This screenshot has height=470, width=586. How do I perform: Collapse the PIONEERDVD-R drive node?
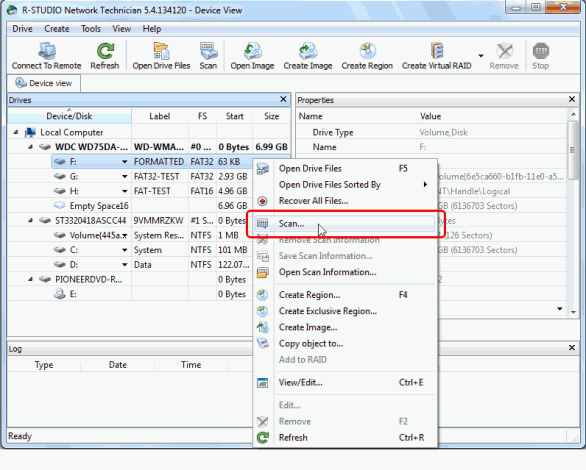click(x=30, y=279)
